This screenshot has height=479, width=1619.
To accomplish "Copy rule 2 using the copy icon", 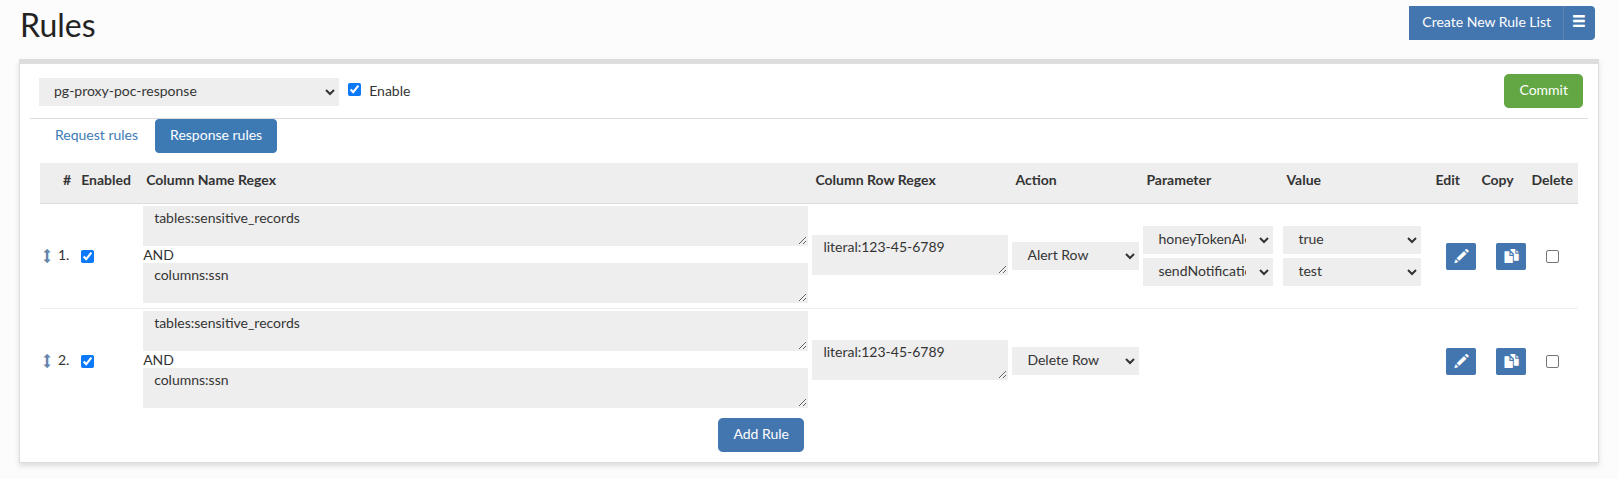I will point(1510,361).
